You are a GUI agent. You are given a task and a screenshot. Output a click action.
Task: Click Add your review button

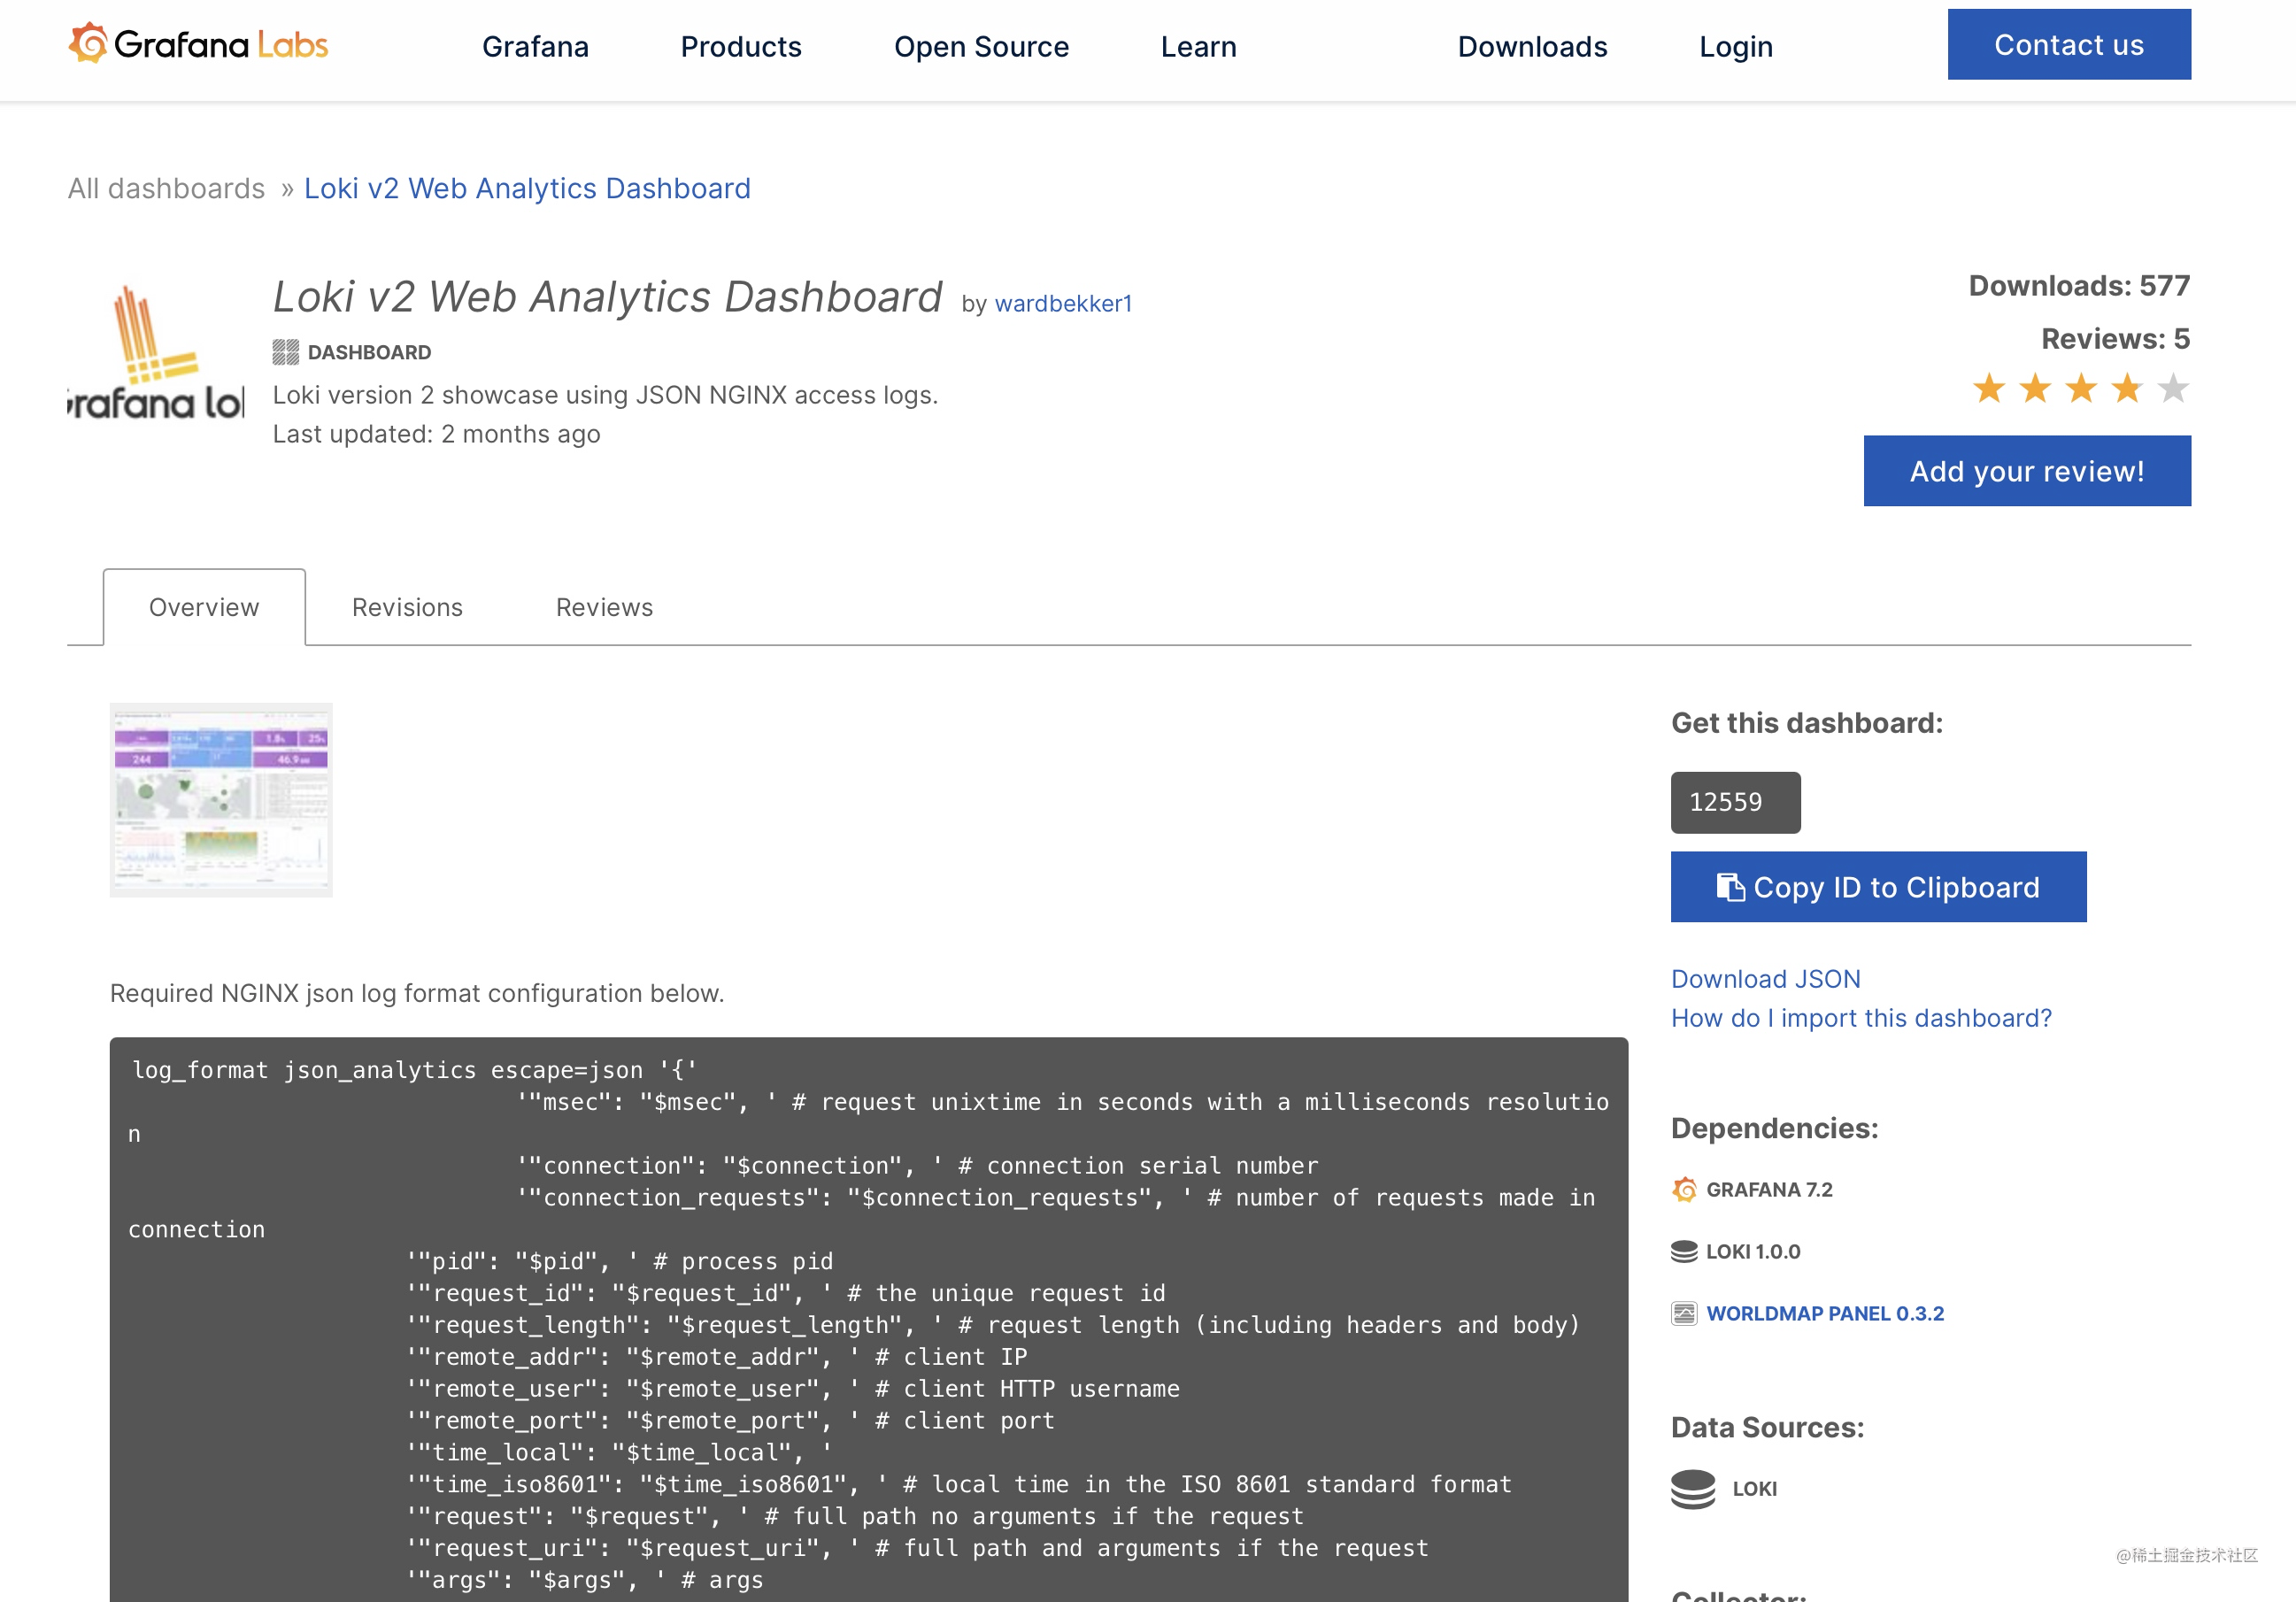[x=2027, y=470]
